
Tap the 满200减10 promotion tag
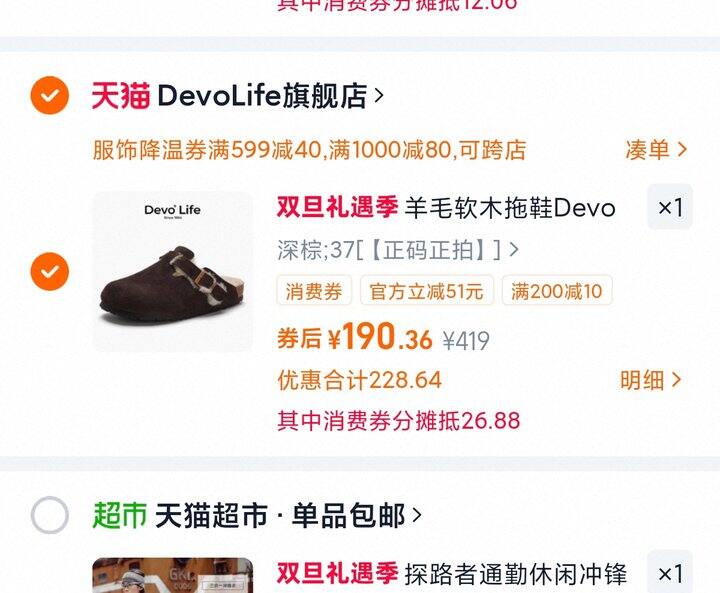click(557, 290)
